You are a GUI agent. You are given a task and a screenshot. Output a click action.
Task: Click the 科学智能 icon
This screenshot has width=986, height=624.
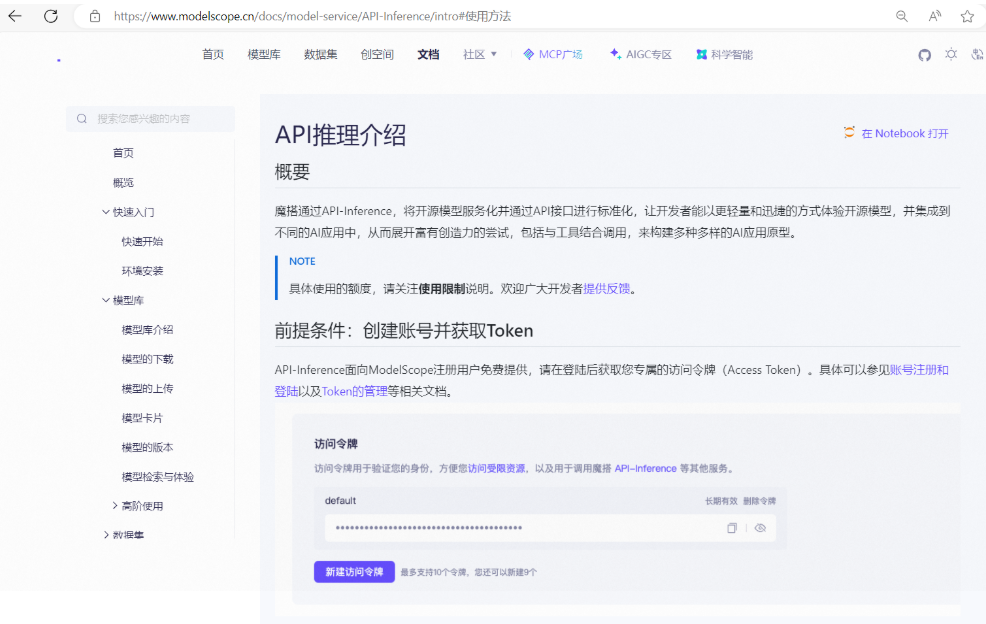point(702,55)
